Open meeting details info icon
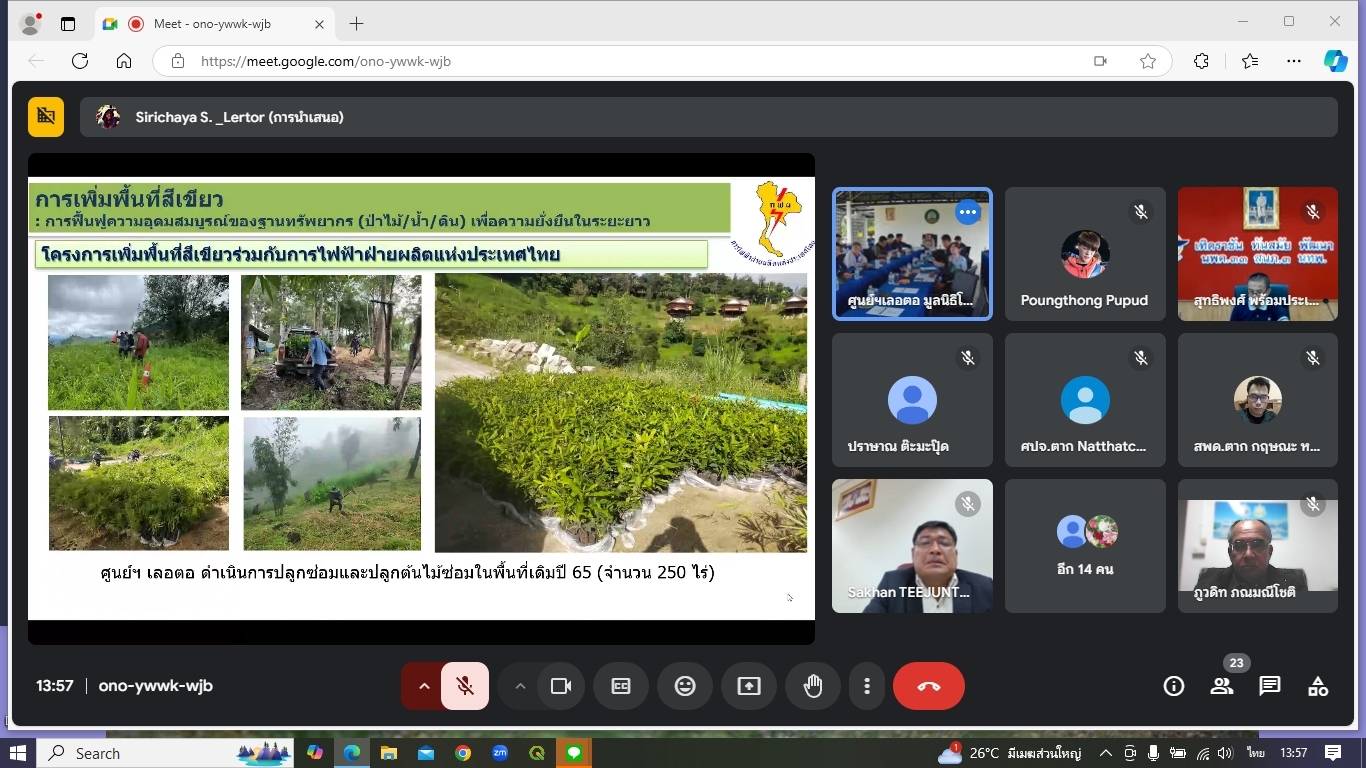 pyautogui.click(x=1174, y=686)
